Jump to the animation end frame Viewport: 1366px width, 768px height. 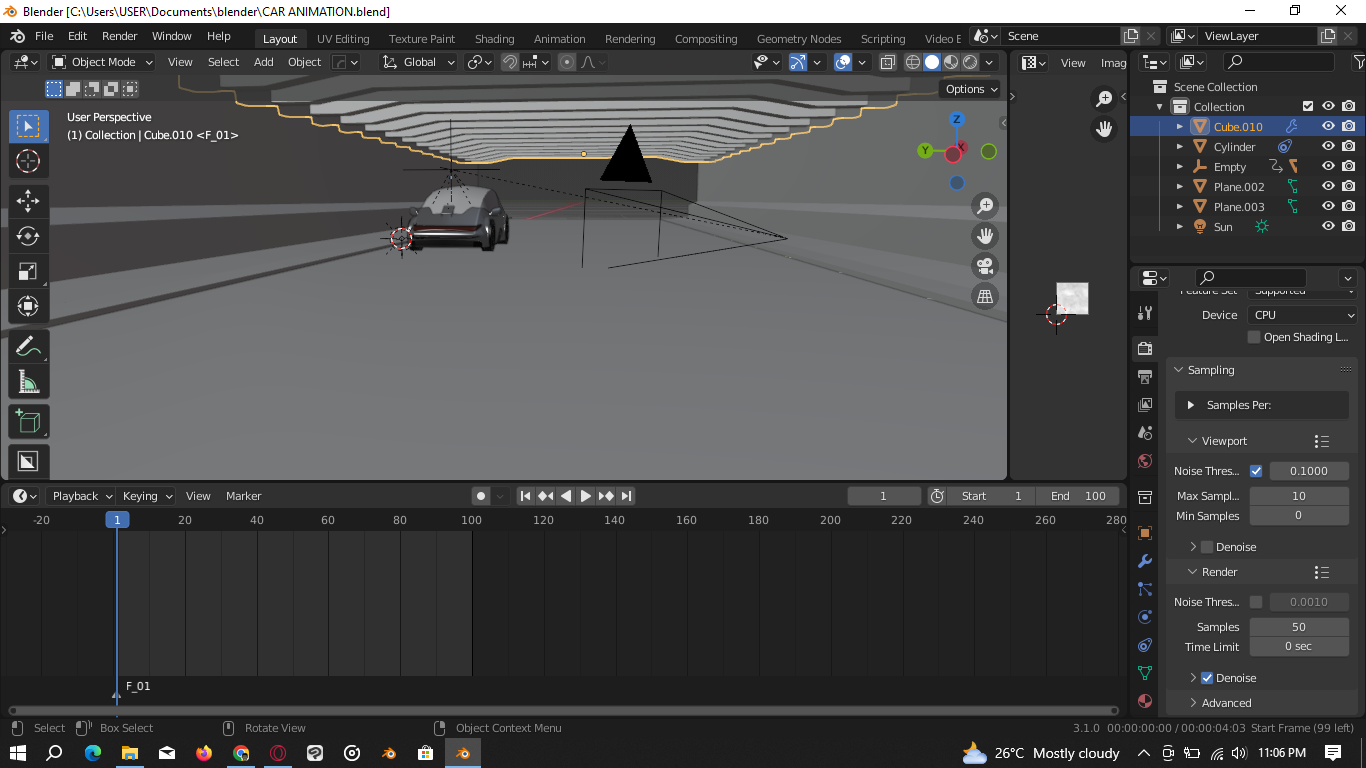[x=626, y=496]
